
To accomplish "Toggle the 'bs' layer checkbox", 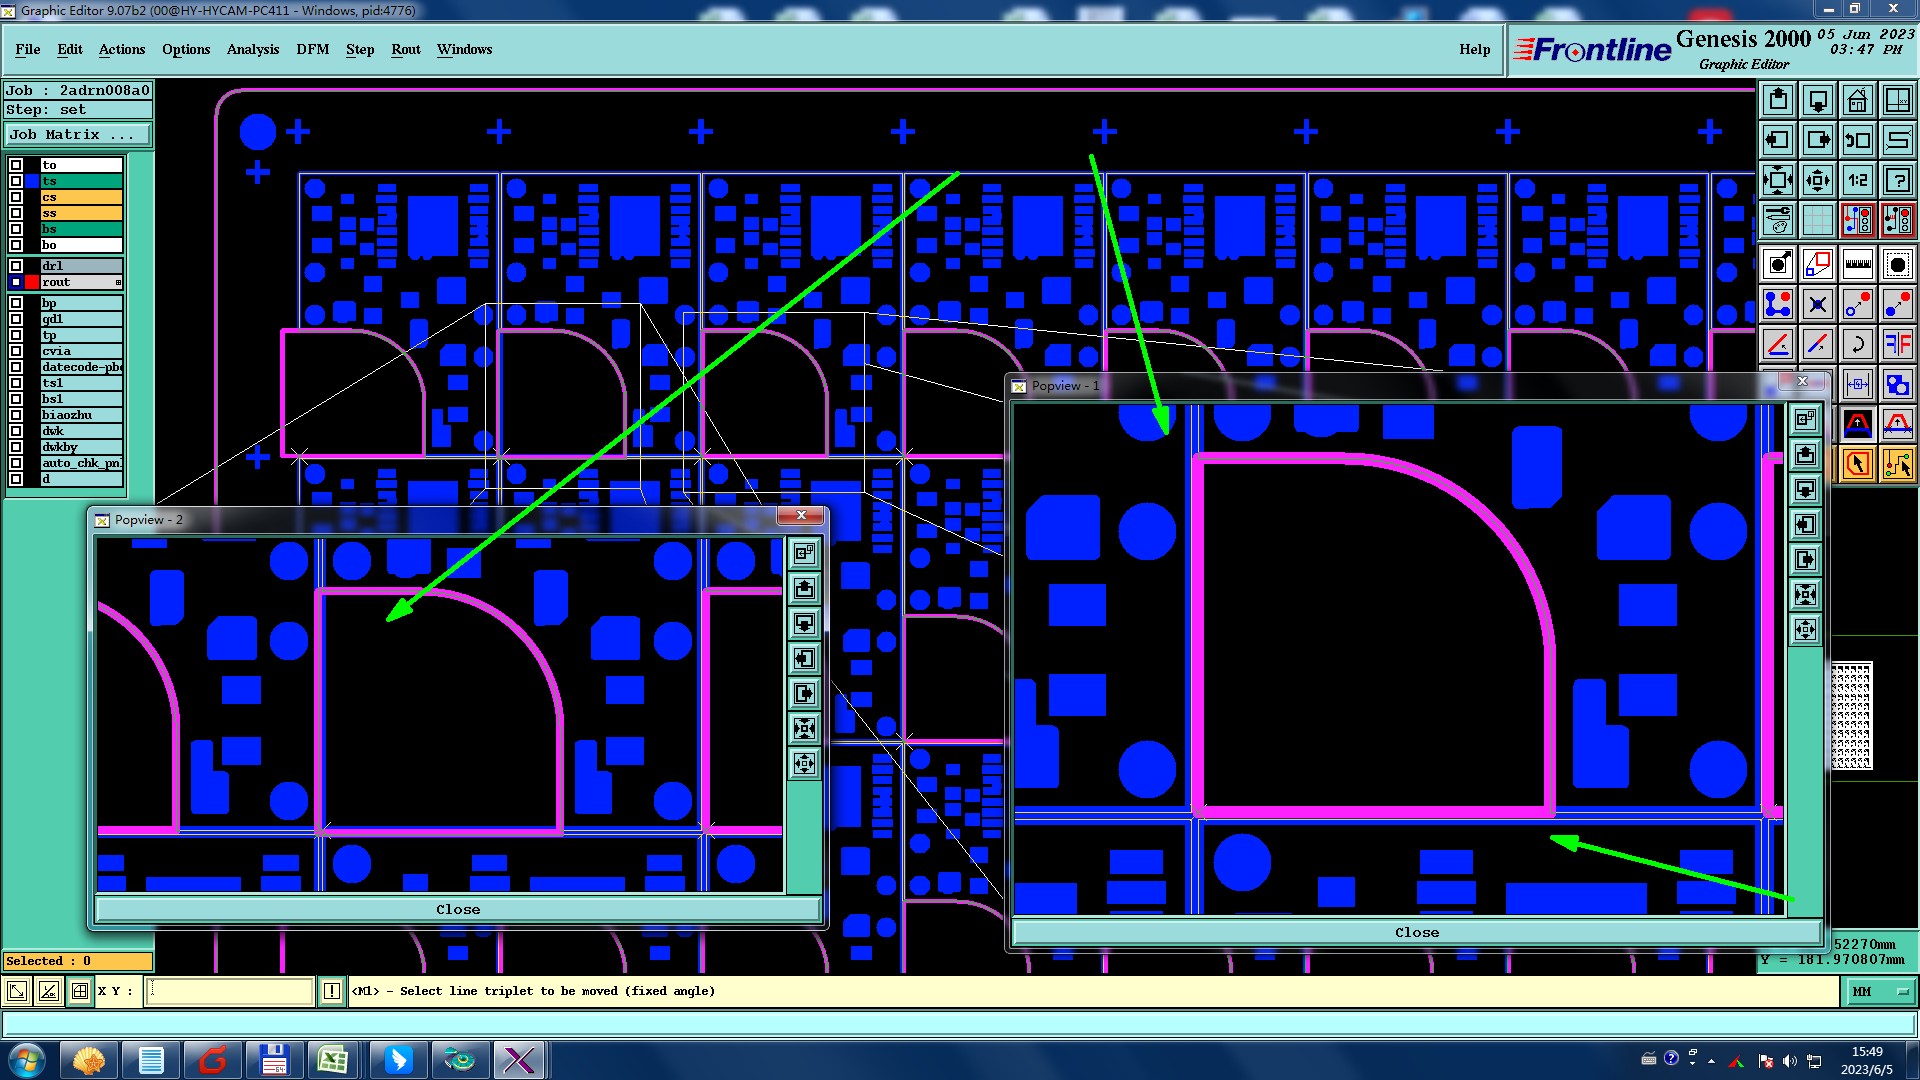I will point(16,229).
